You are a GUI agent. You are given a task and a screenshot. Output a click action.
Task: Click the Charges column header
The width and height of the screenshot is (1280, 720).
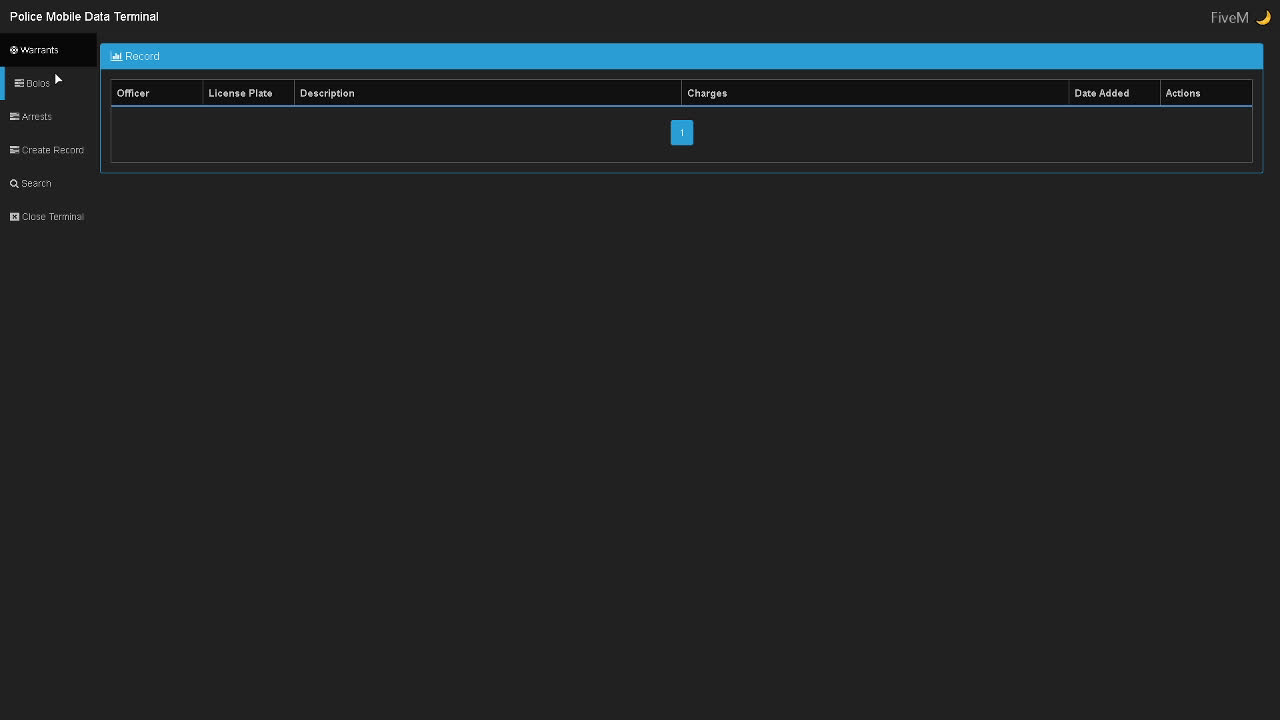707,92
